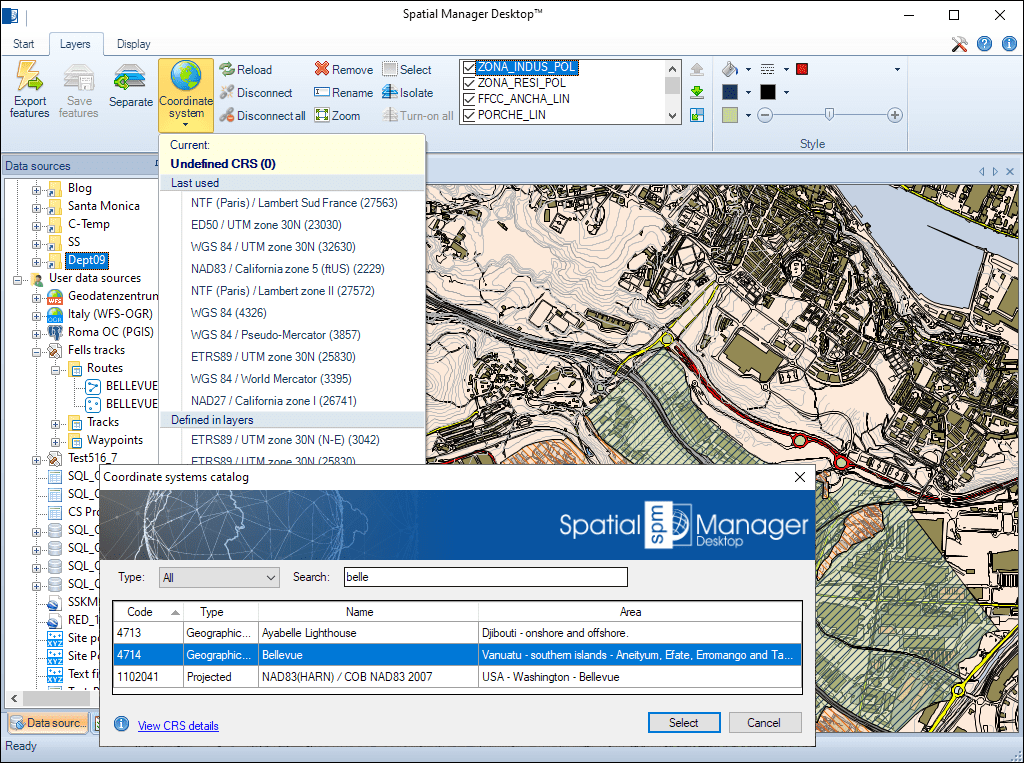
Task: Sort catalog by the Code column header
Action: [148, 612]
